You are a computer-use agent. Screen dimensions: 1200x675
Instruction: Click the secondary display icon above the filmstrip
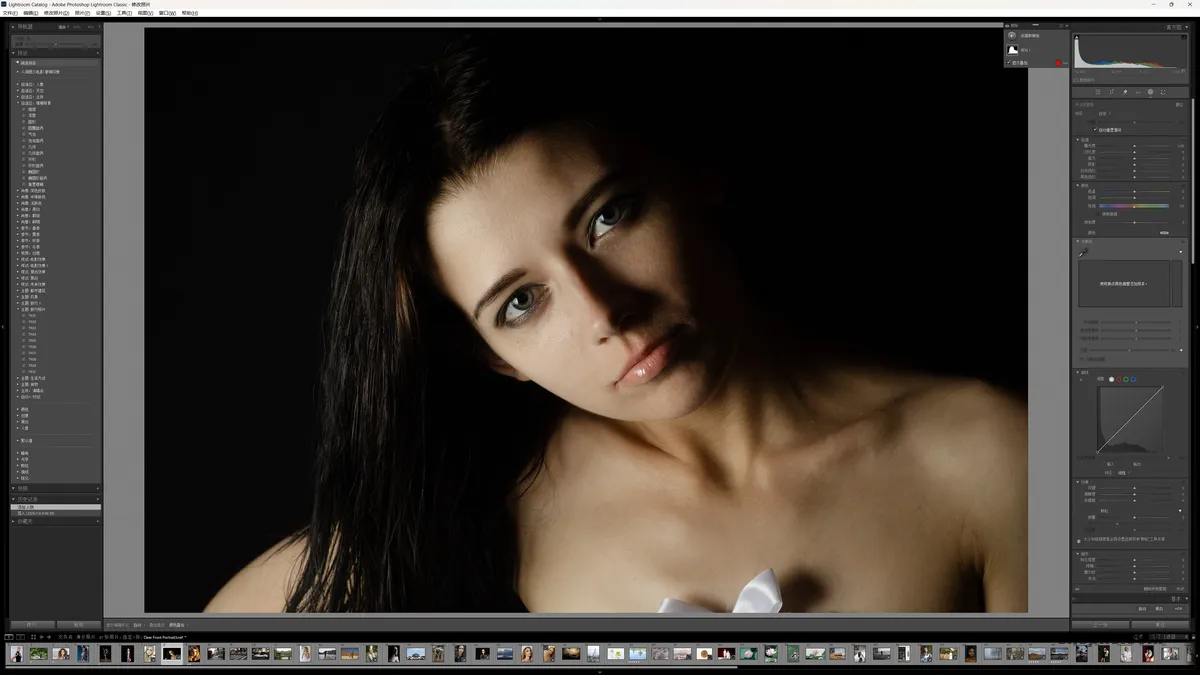tap(20, 637)
